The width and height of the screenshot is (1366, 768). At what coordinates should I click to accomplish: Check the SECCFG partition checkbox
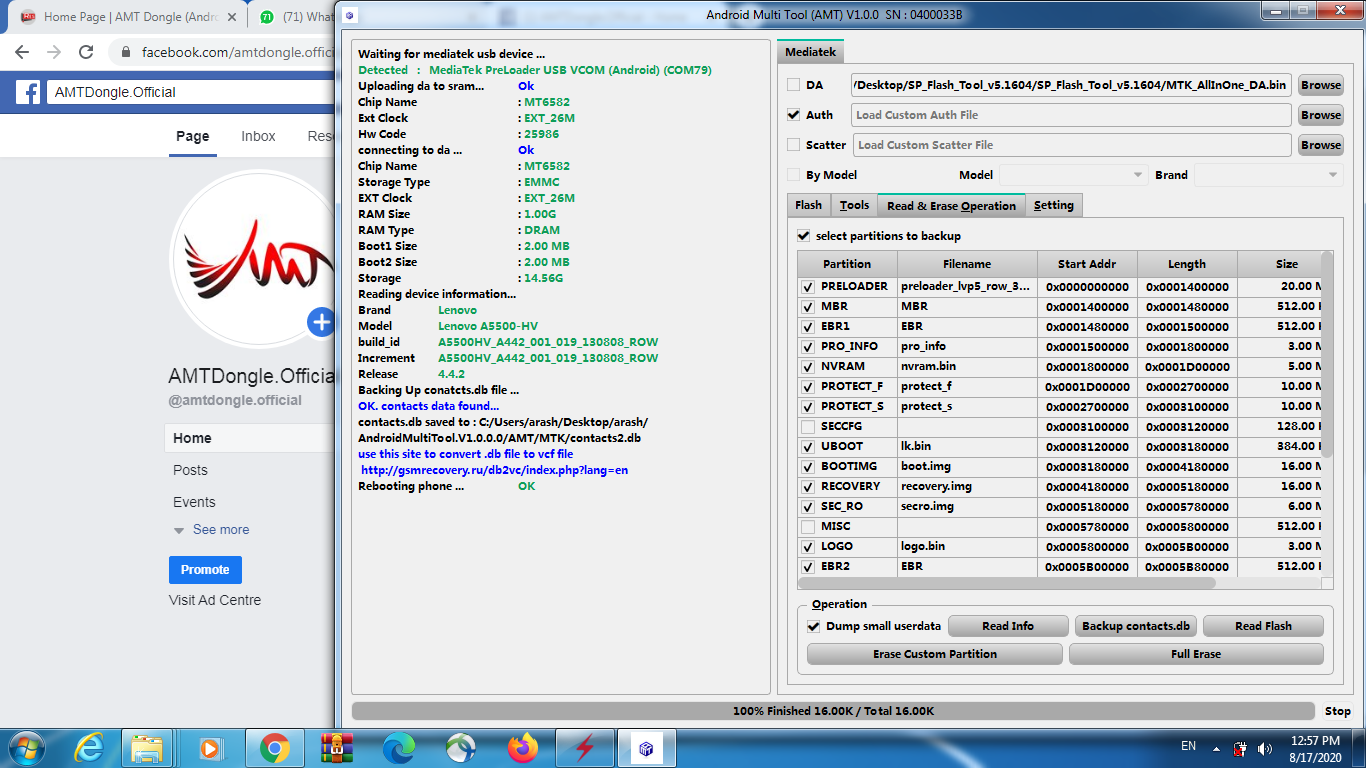point(807,427)
